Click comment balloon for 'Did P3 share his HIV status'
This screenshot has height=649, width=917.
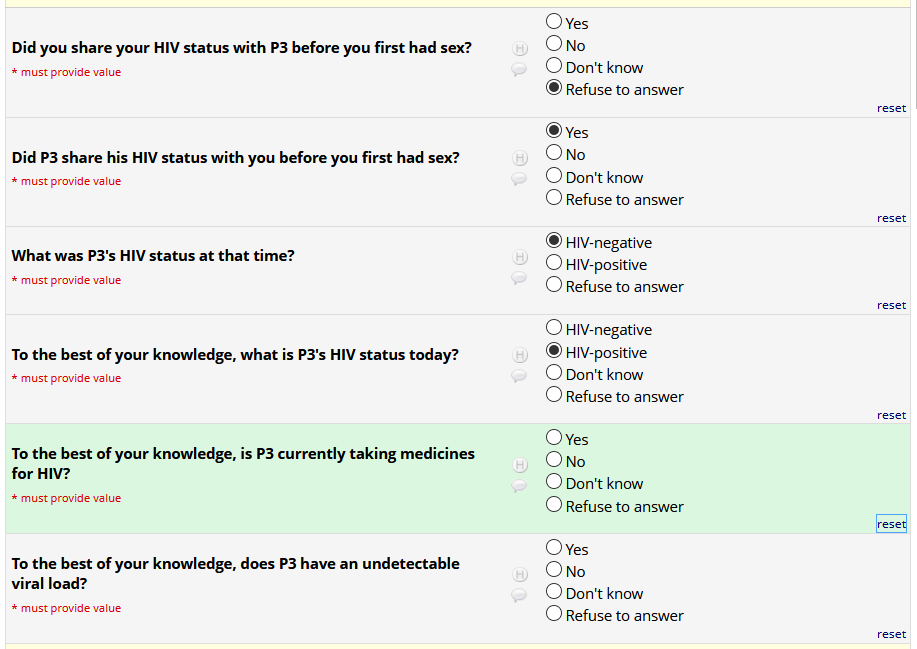pos(519,179)
